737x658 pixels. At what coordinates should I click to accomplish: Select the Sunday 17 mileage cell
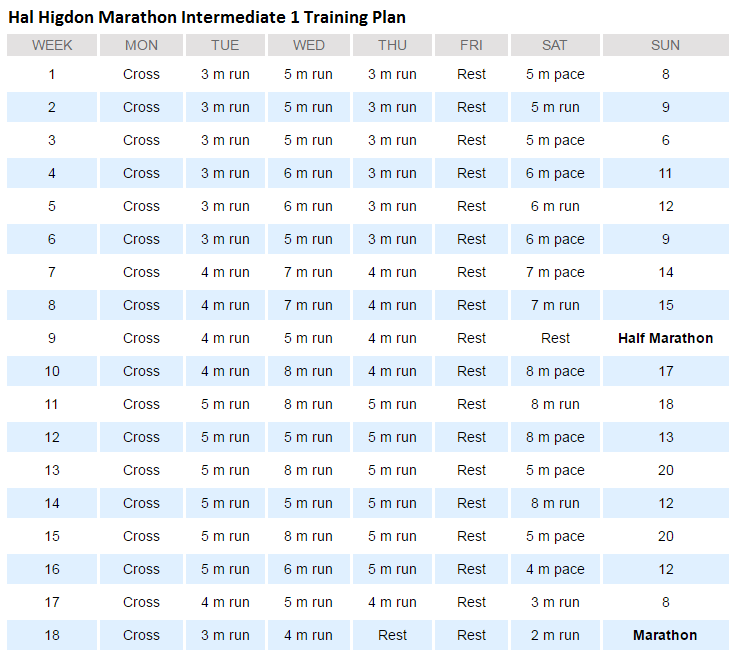[x=665, y=371]
